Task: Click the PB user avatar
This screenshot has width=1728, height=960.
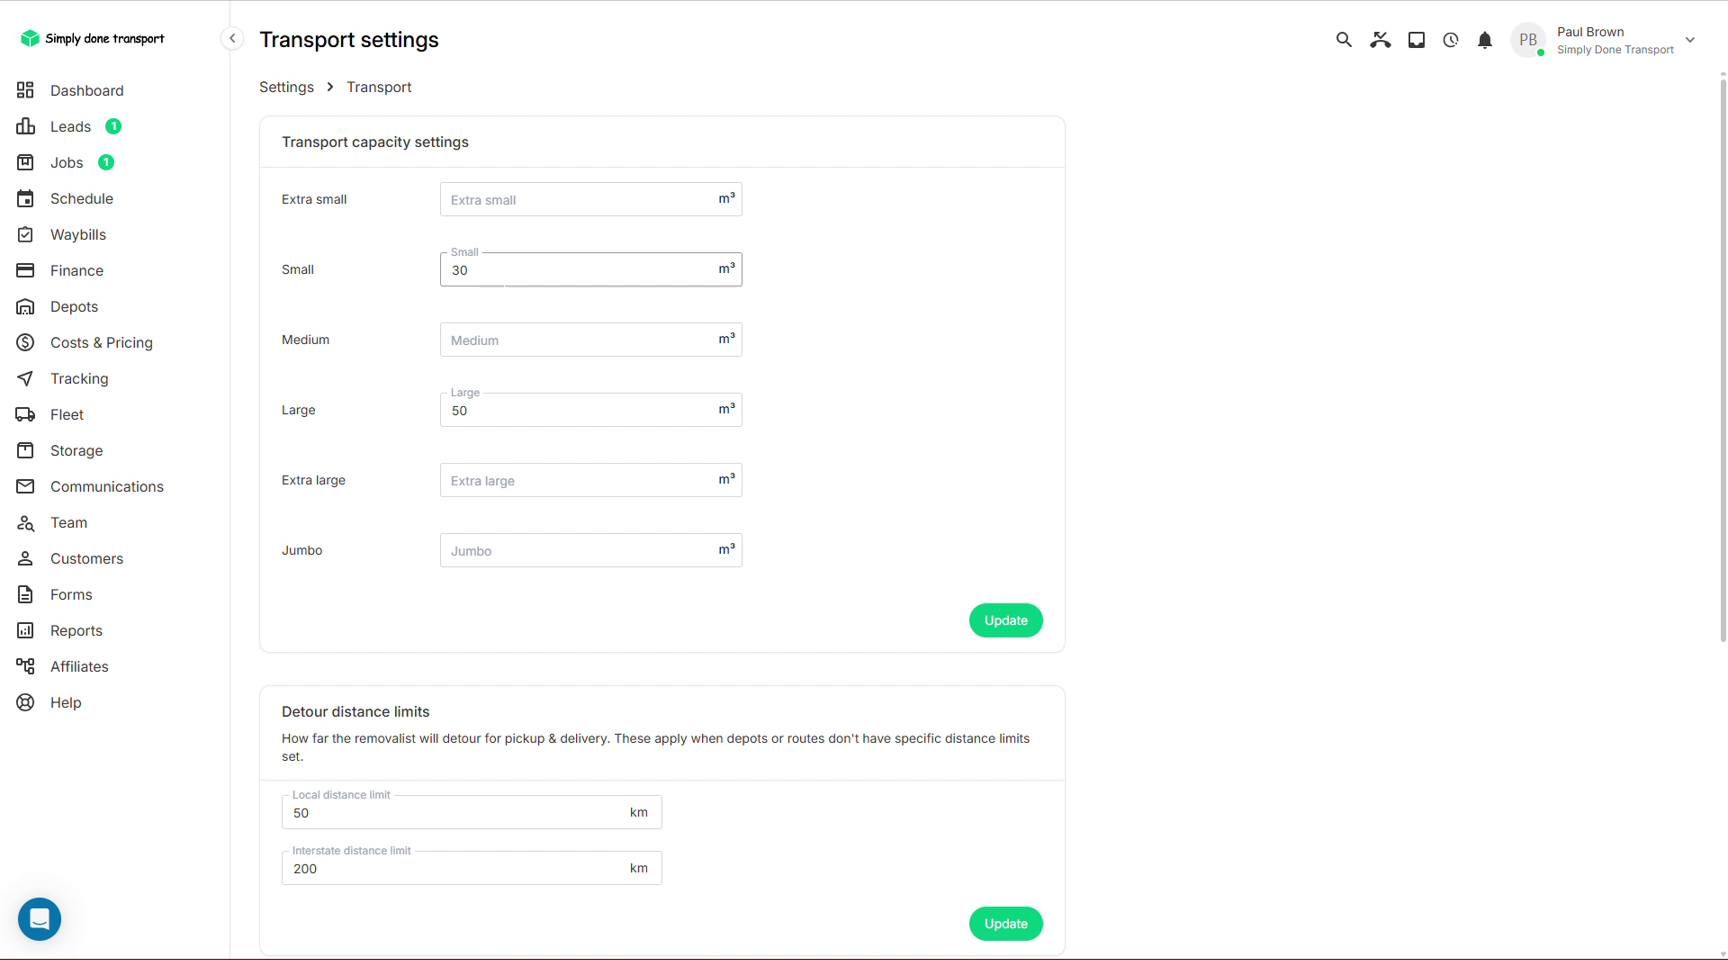Action: 1528,40
